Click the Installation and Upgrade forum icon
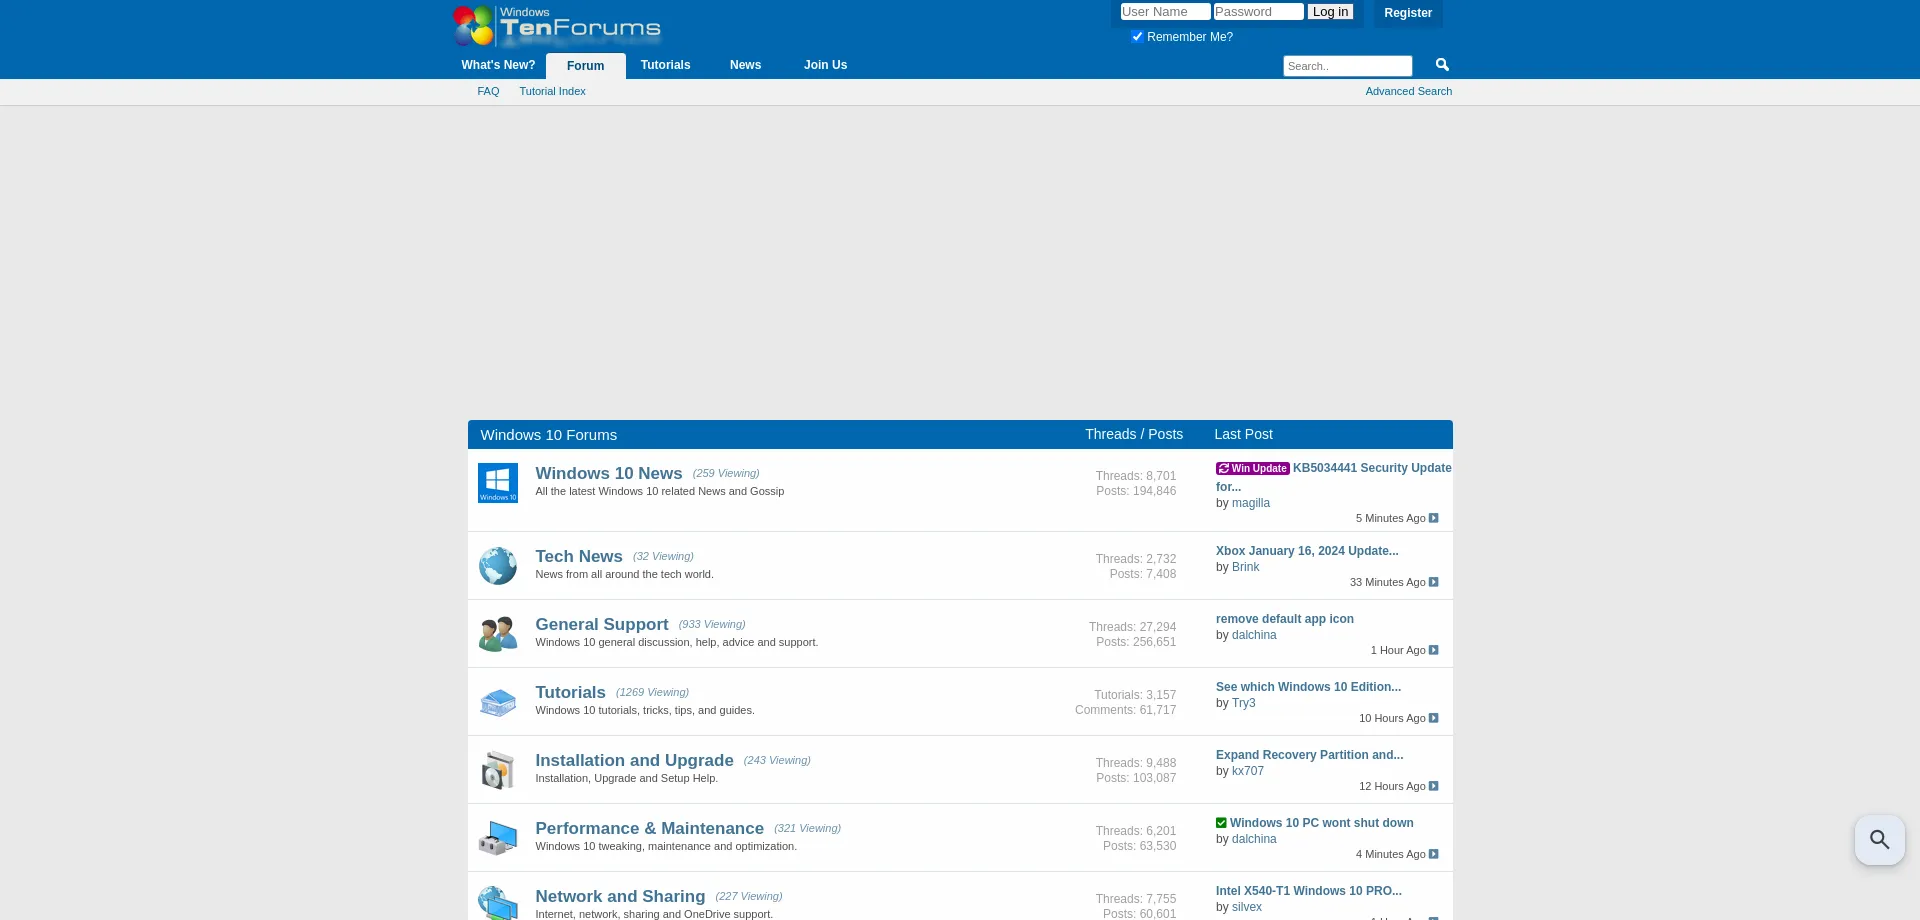The width and height of the screenshot is (1920, 920). tap(497, 770)
